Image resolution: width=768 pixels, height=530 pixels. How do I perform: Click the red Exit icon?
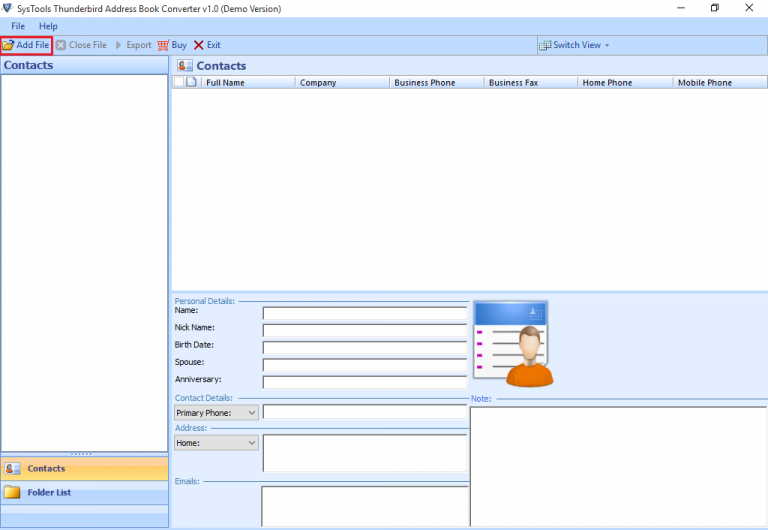tap(199, 45)
